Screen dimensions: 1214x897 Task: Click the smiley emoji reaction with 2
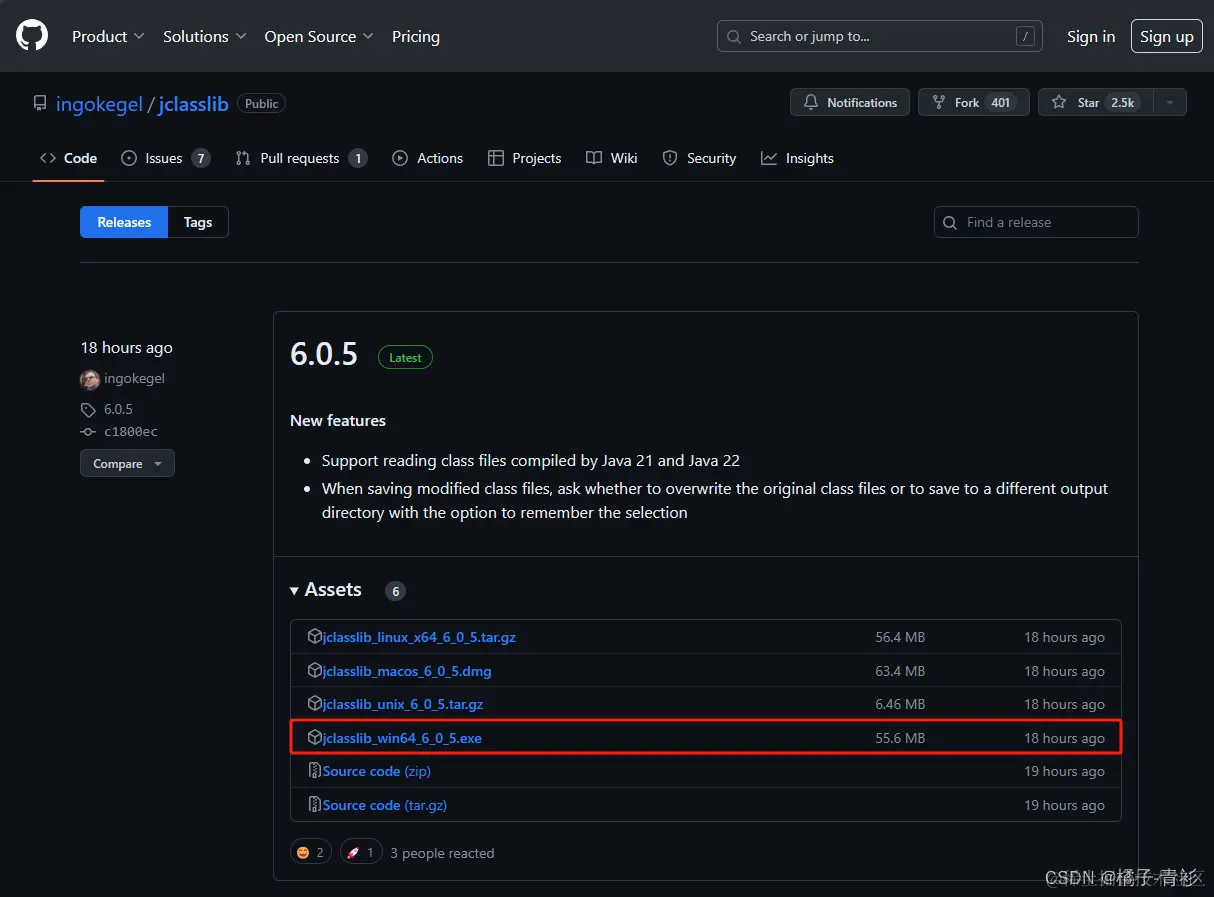coord(310,852)
